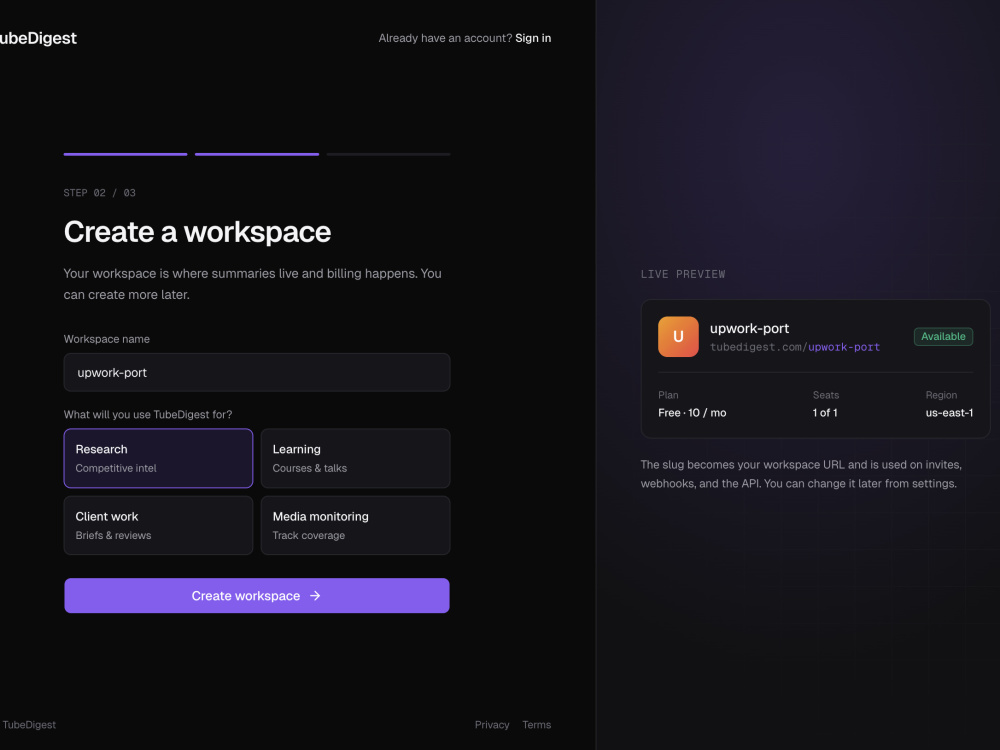This screenshot has width=1000, height=750.
Task: Click the 'STEP 02 / 03' label
Action: pyautogui.click(x=99, y=193)
